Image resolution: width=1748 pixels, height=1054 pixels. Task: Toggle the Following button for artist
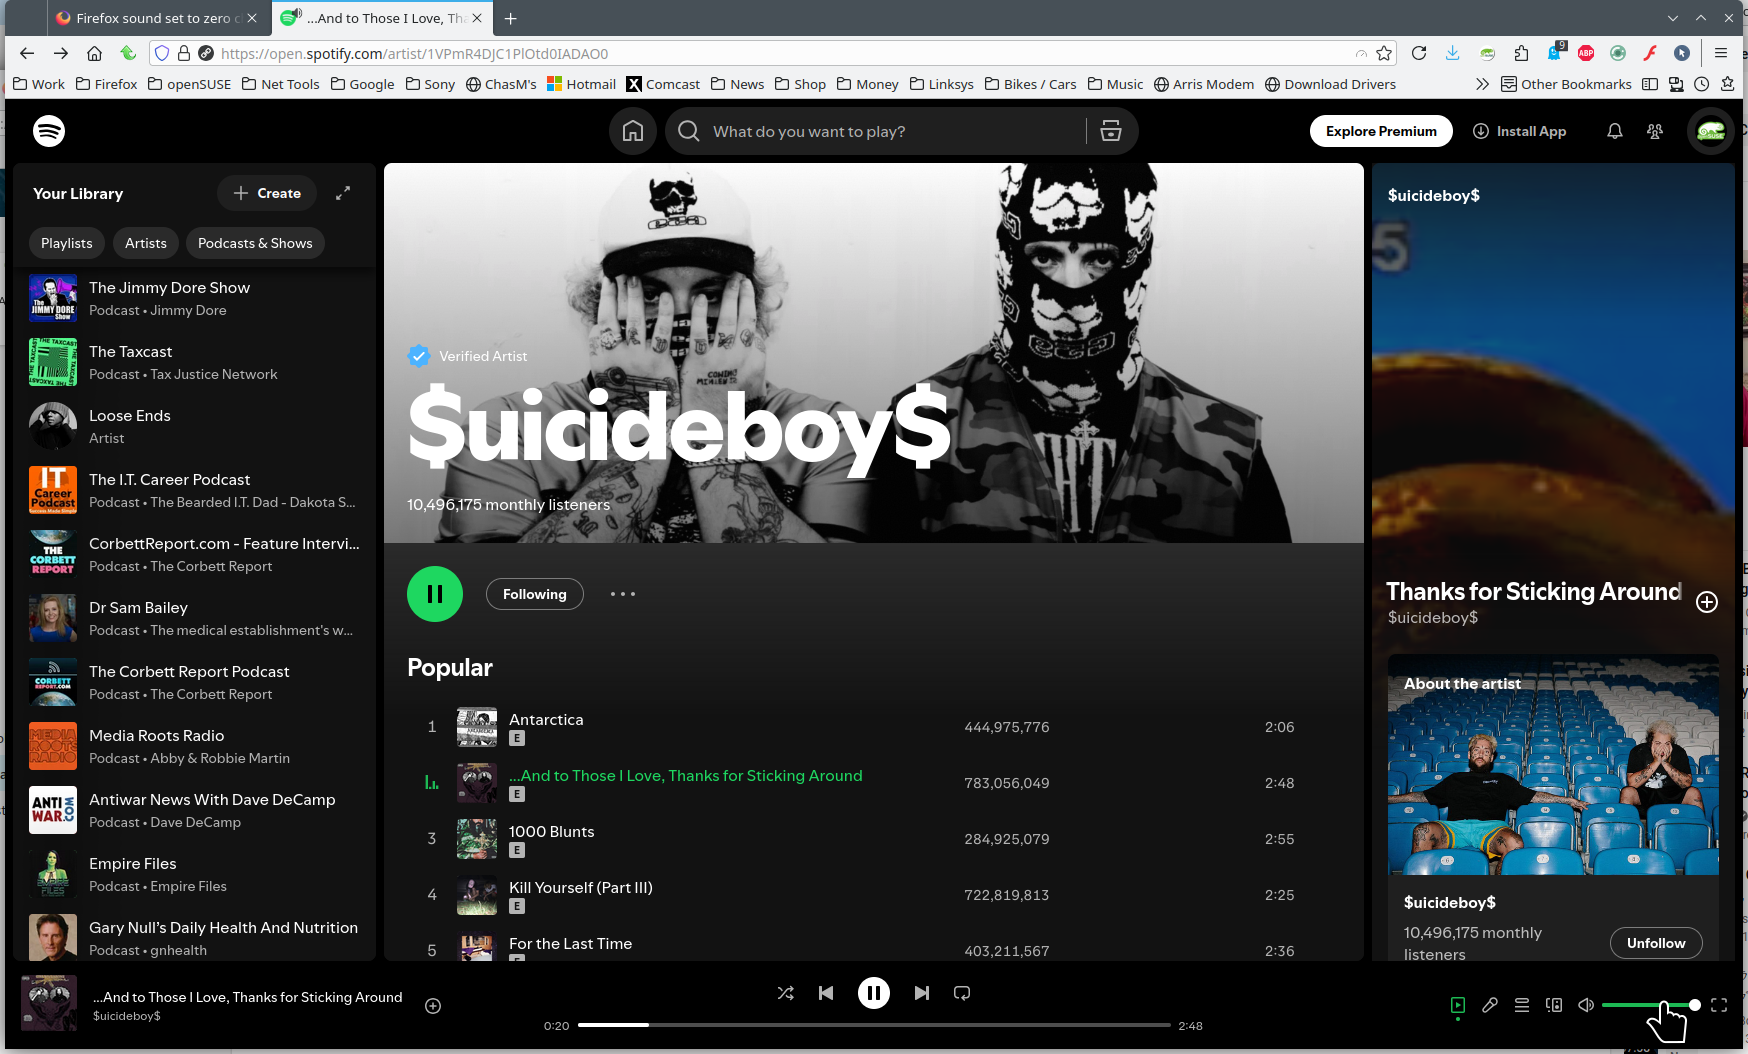coord(535,594)
